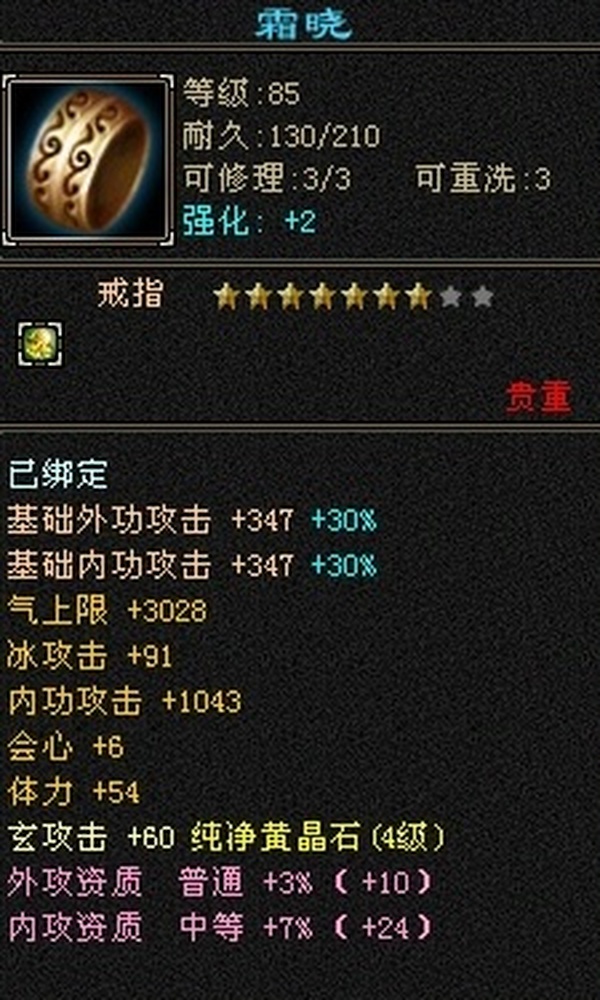The width and height of the screenshot is (600, 1000).
Task: Click the 可重洗:3 text
Action: pyautogui.click(x=483, y=180)
